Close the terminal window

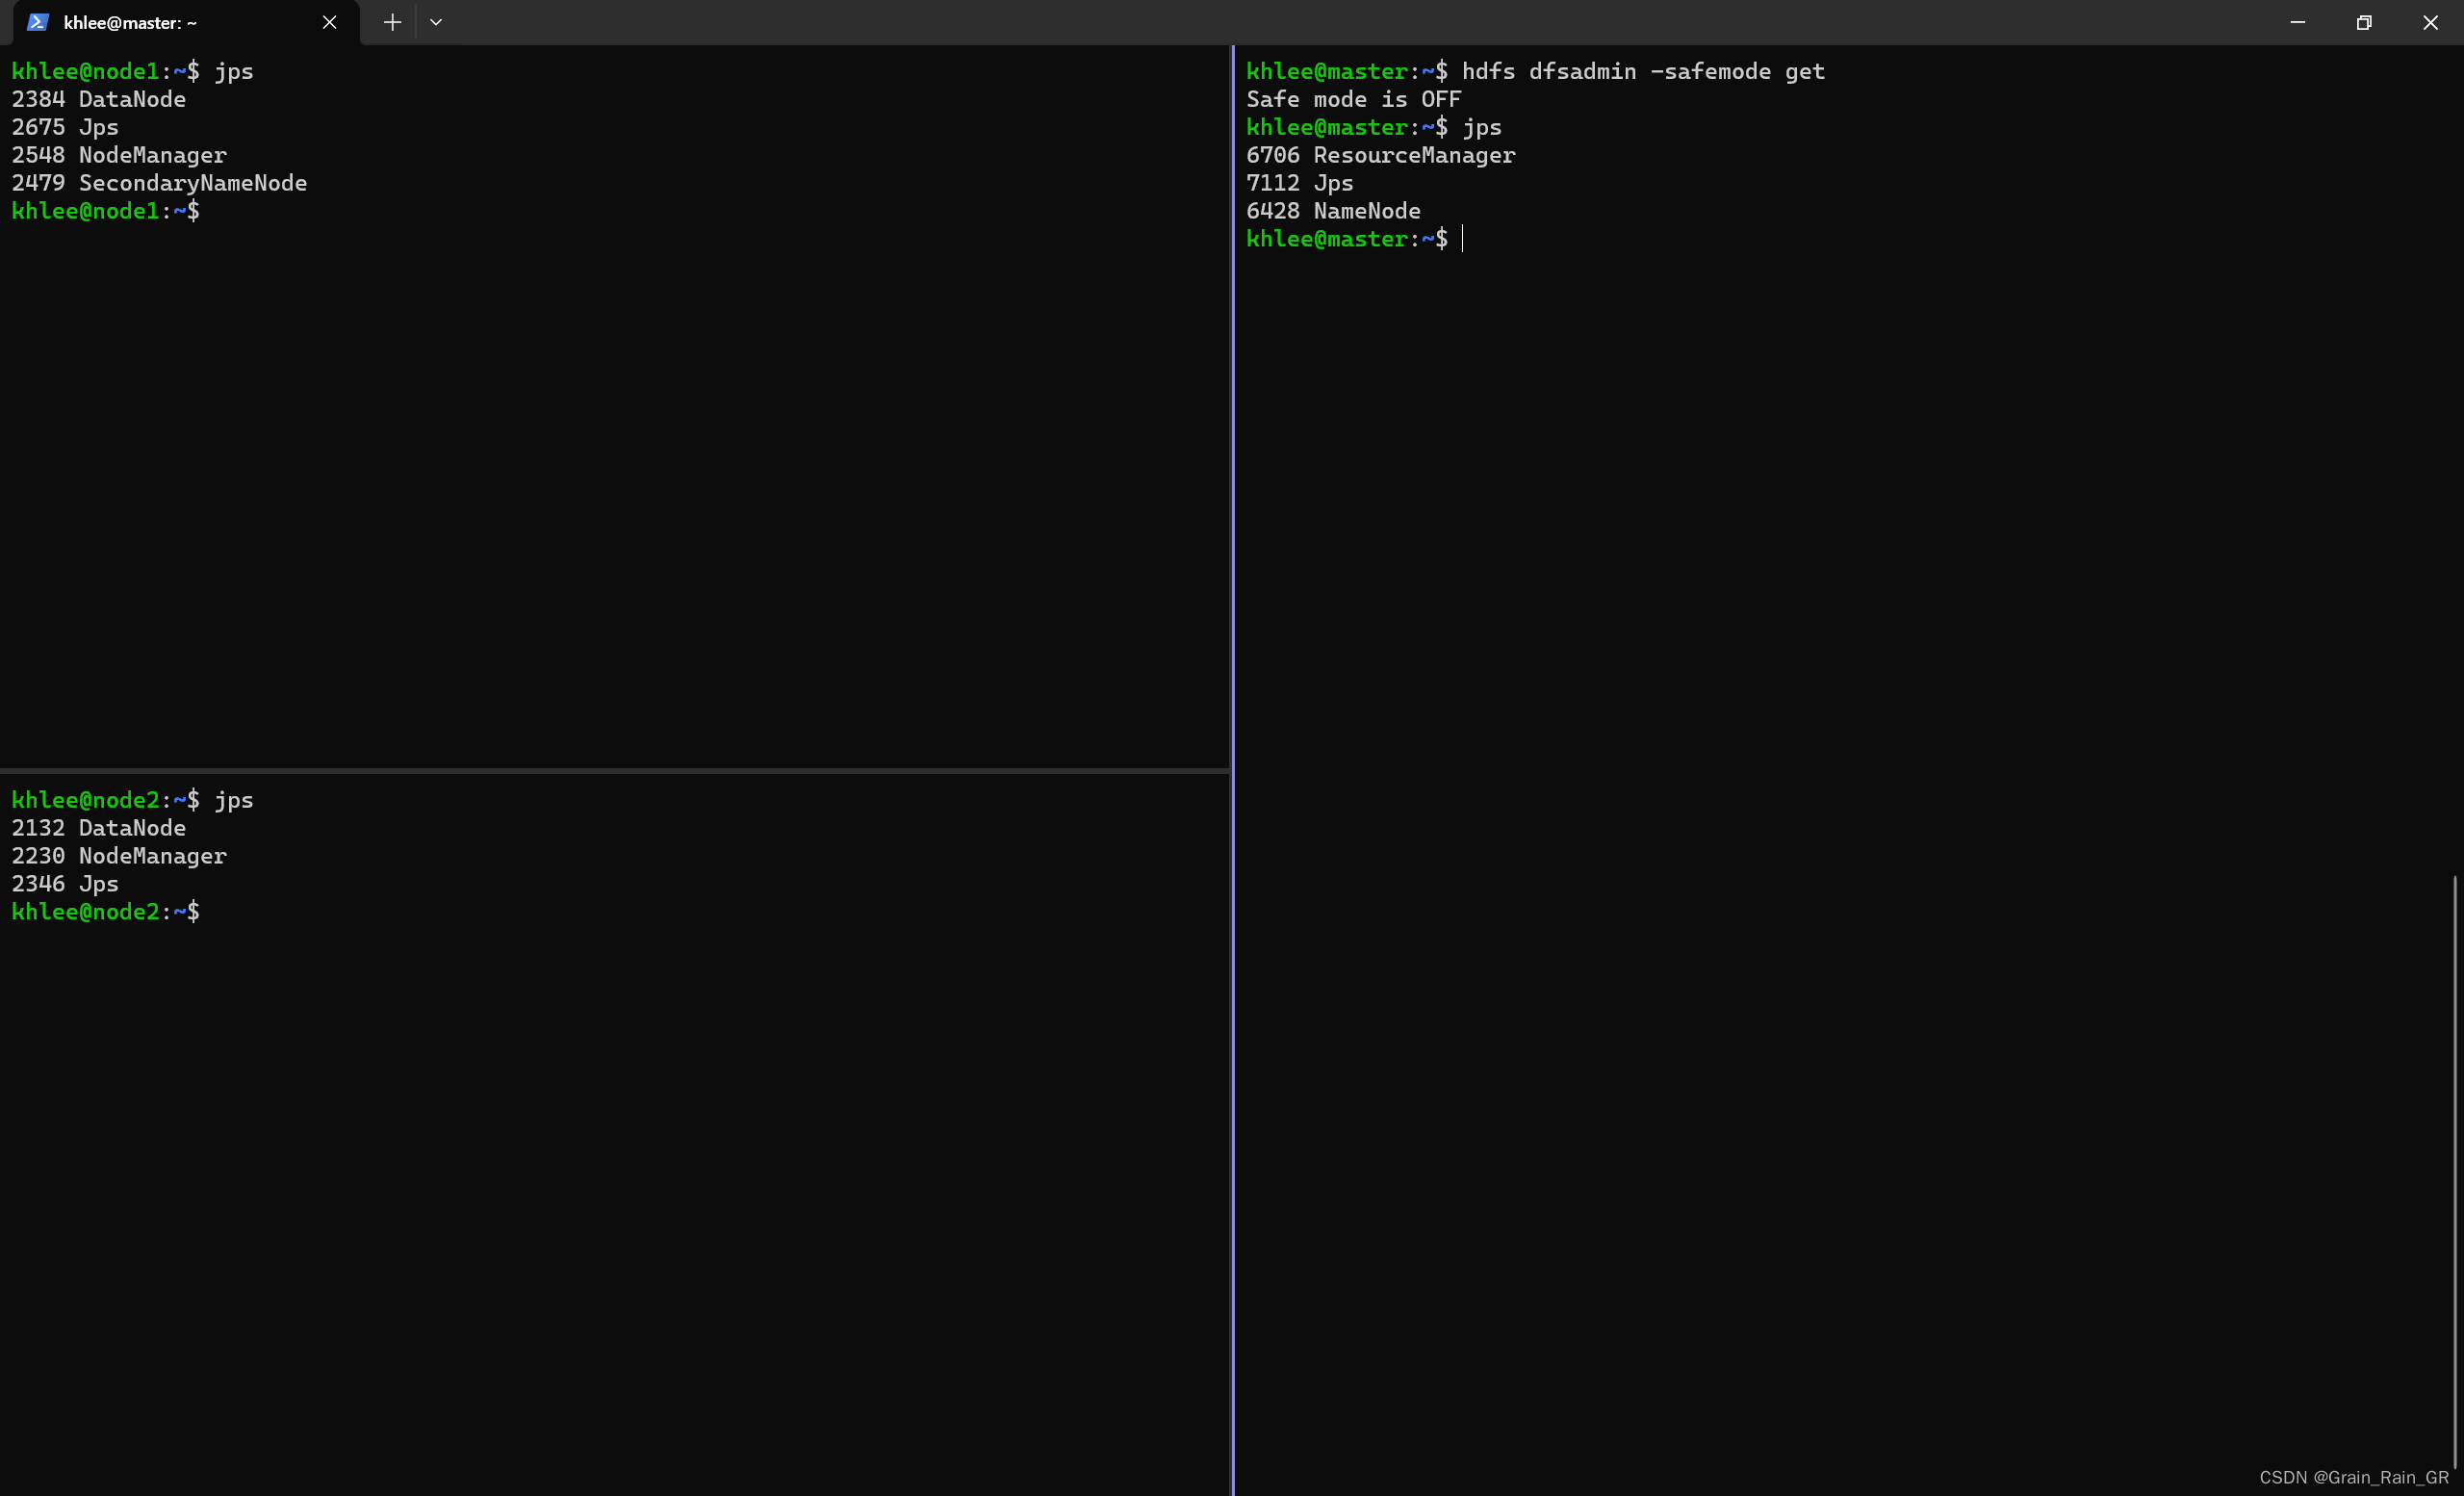[x=2430, y=22]
